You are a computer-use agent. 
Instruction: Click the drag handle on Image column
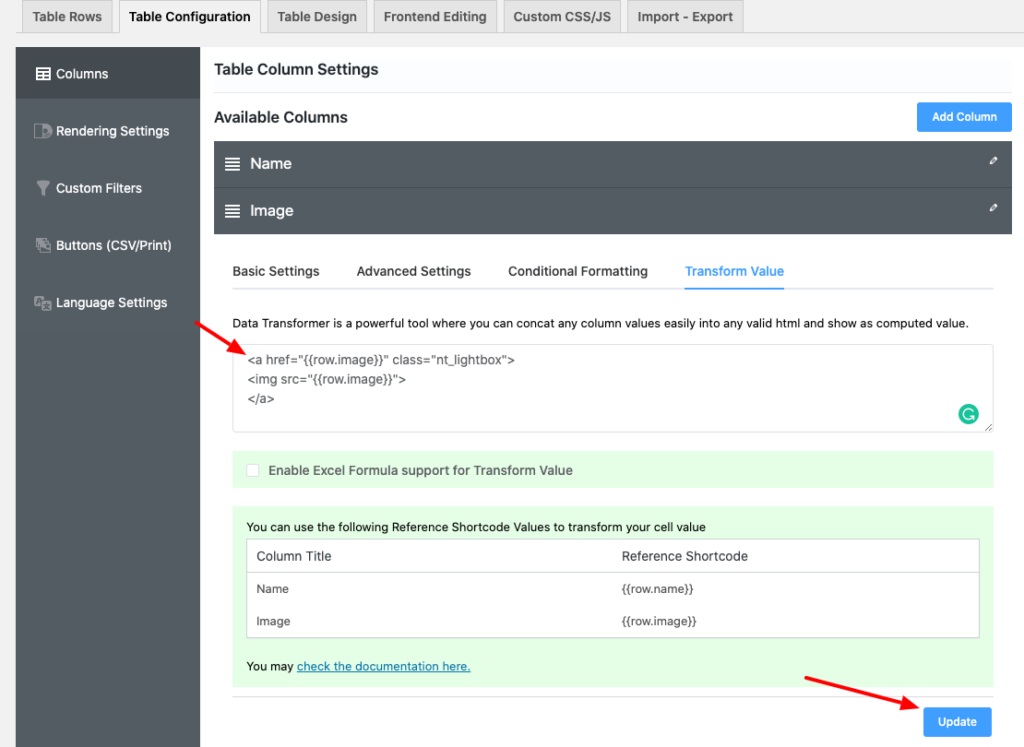[232, 211]
